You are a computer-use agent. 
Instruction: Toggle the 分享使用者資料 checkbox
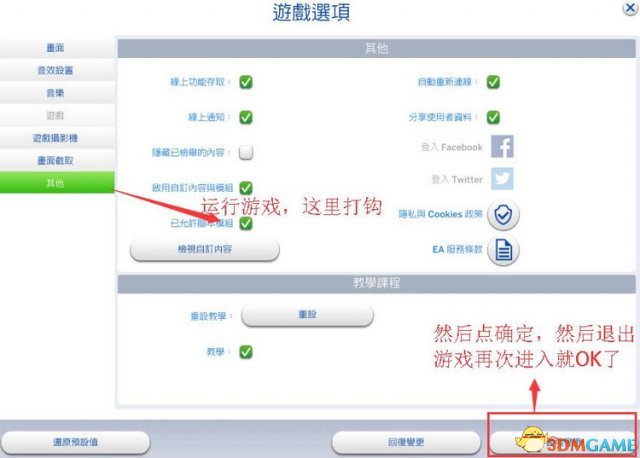coord(493,117)
